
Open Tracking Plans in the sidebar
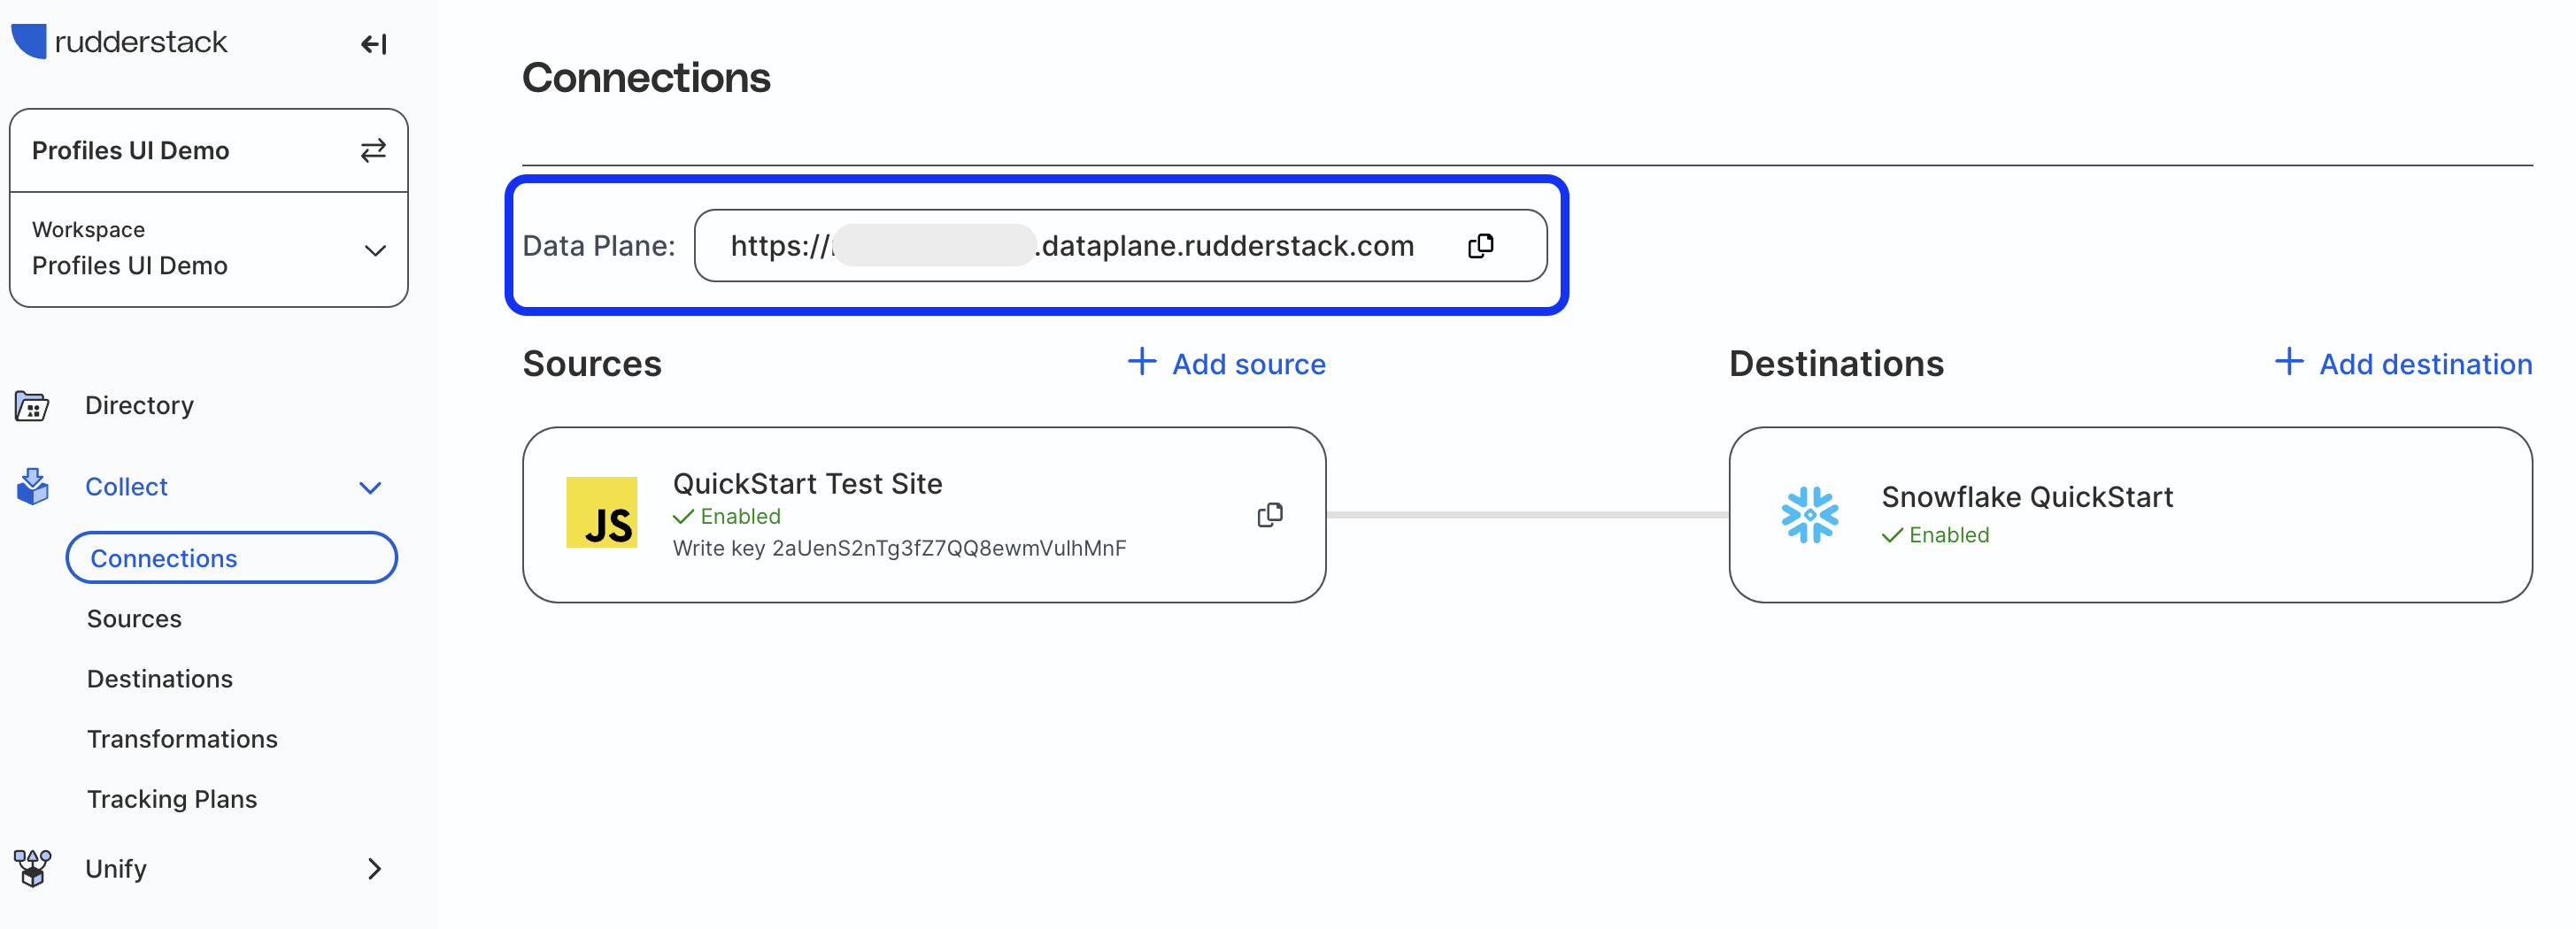point(172,799)
